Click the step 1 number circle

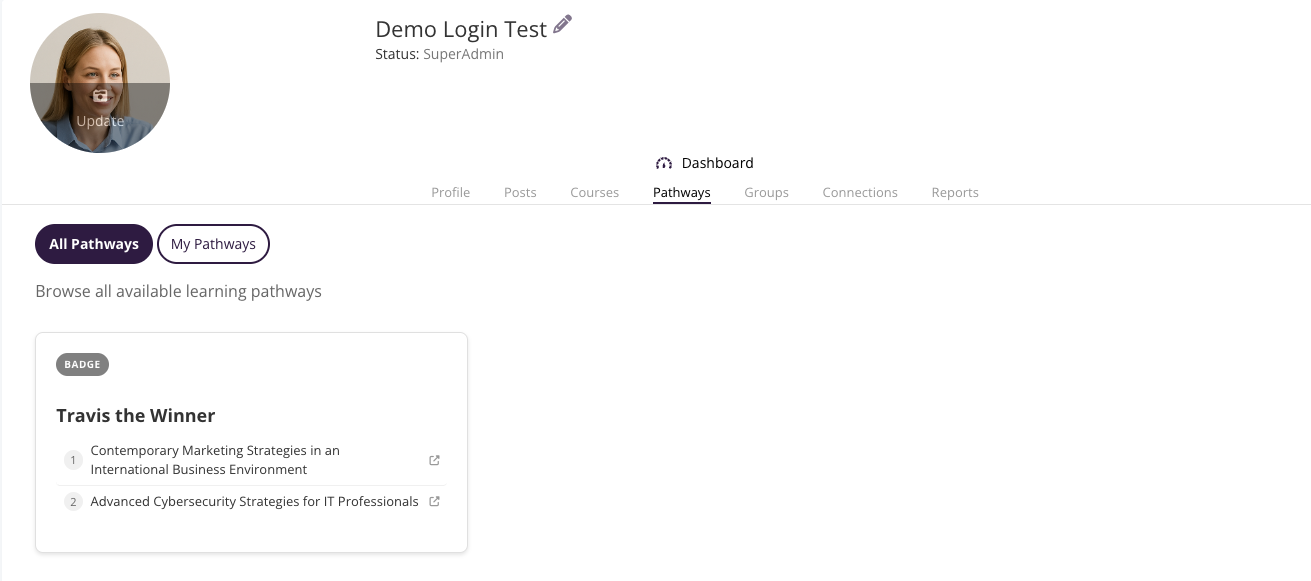73,460
